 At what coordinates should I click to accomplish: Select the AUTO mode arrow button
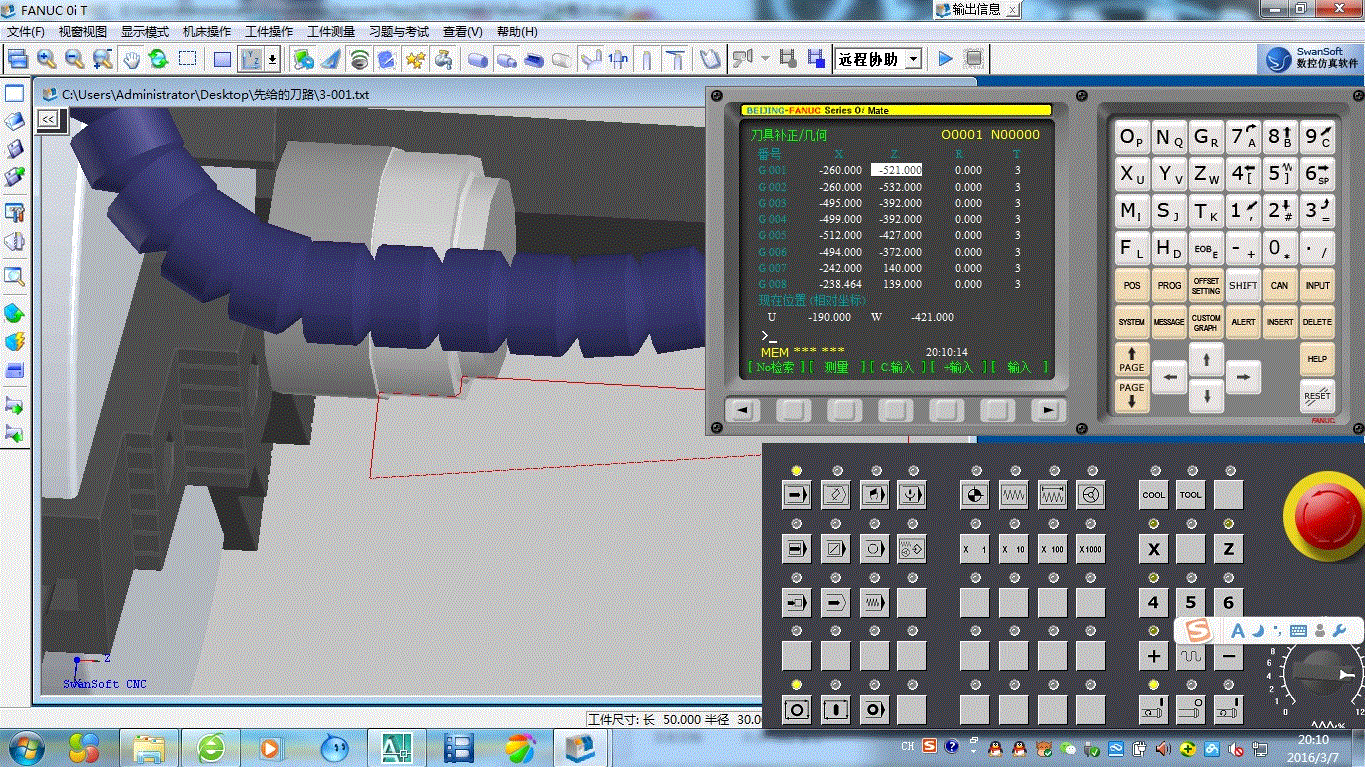pos(797,494)
